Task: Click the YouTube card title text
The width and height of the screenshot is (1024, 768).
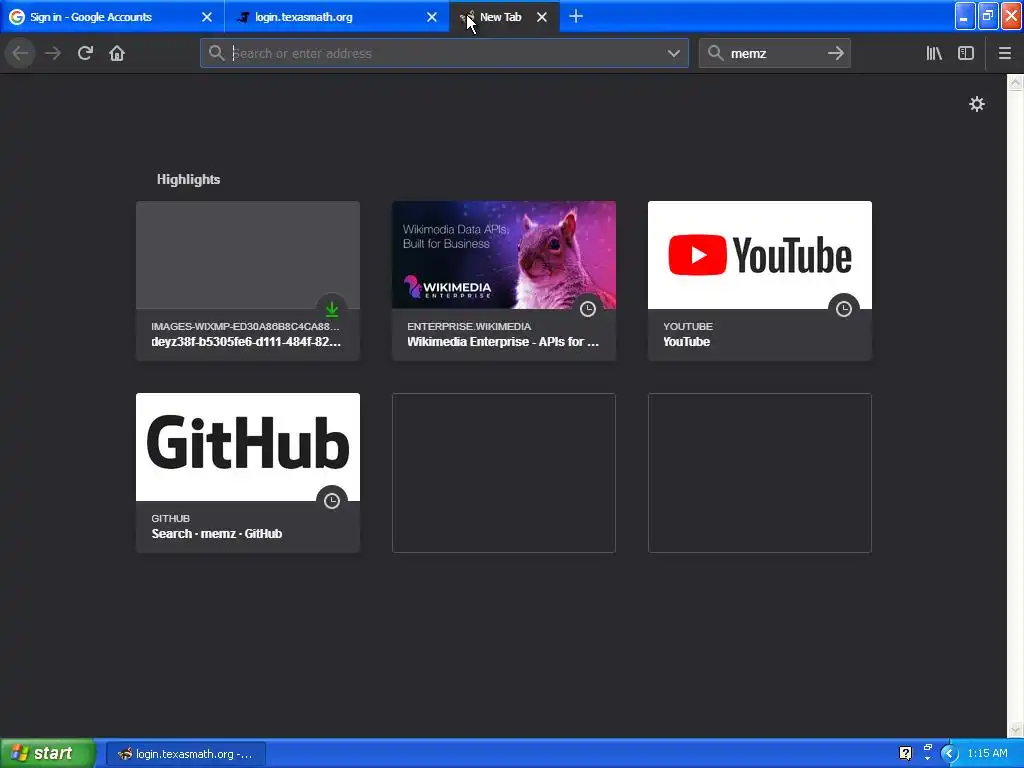Action: [686, 342]
